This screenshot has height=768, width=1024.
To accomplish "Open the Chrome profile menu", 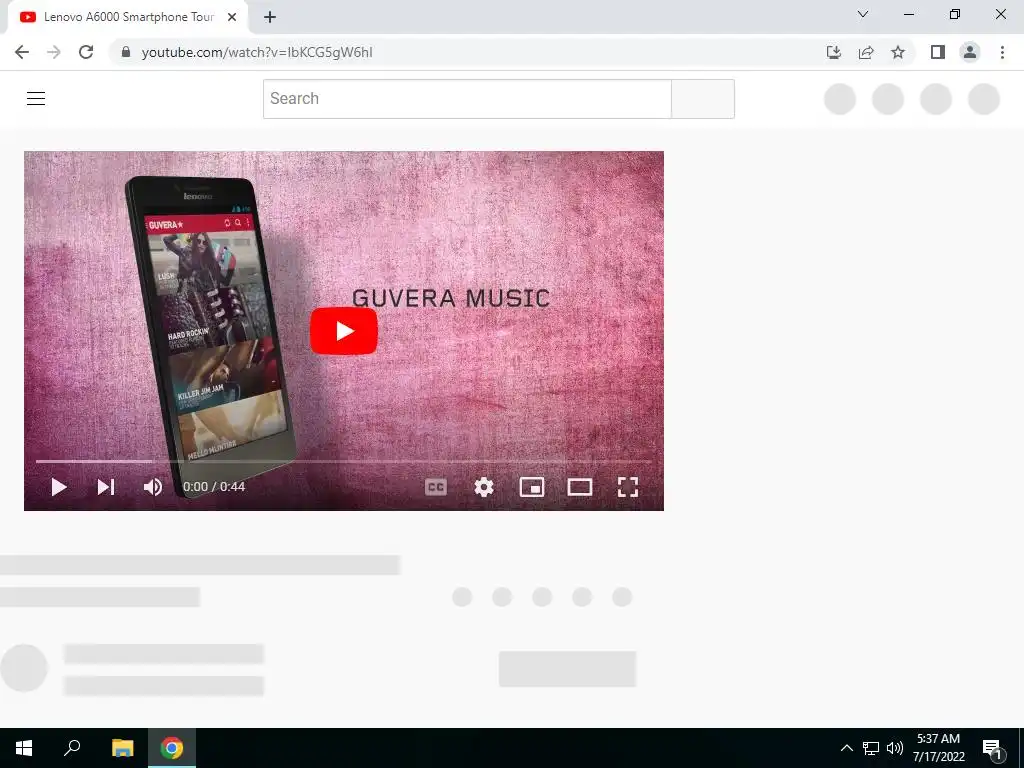I will tap(970, 52).
